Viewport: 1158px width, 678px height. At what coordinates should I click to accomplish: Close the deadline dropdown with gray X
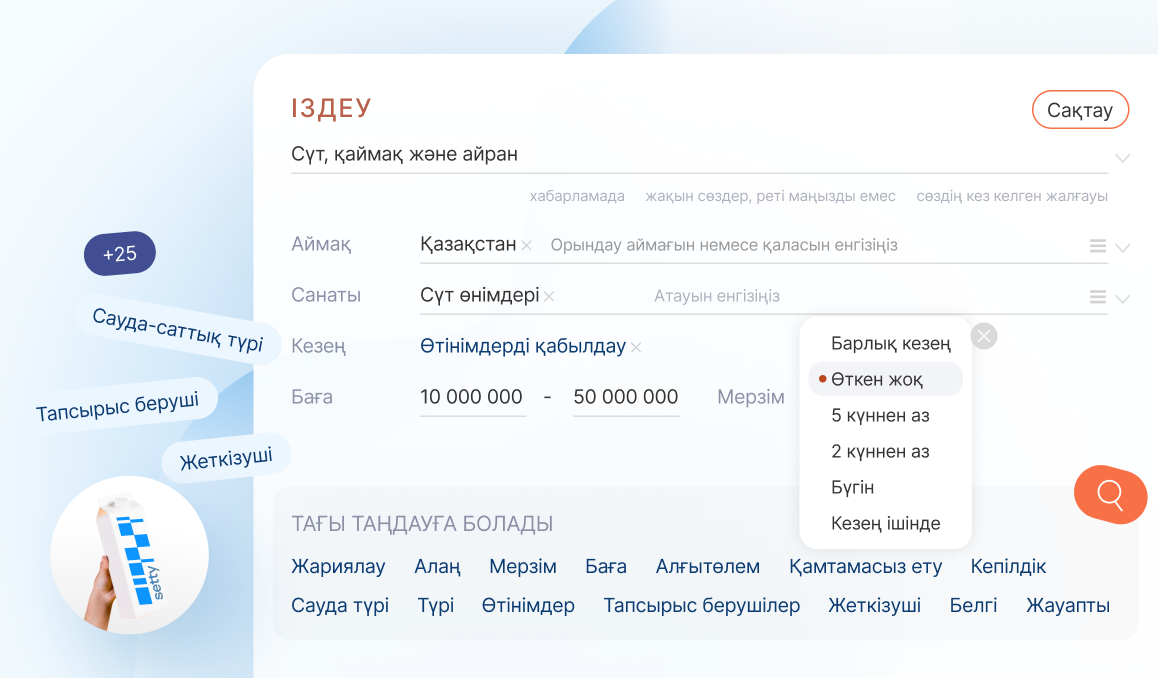(x=984, y=336)
